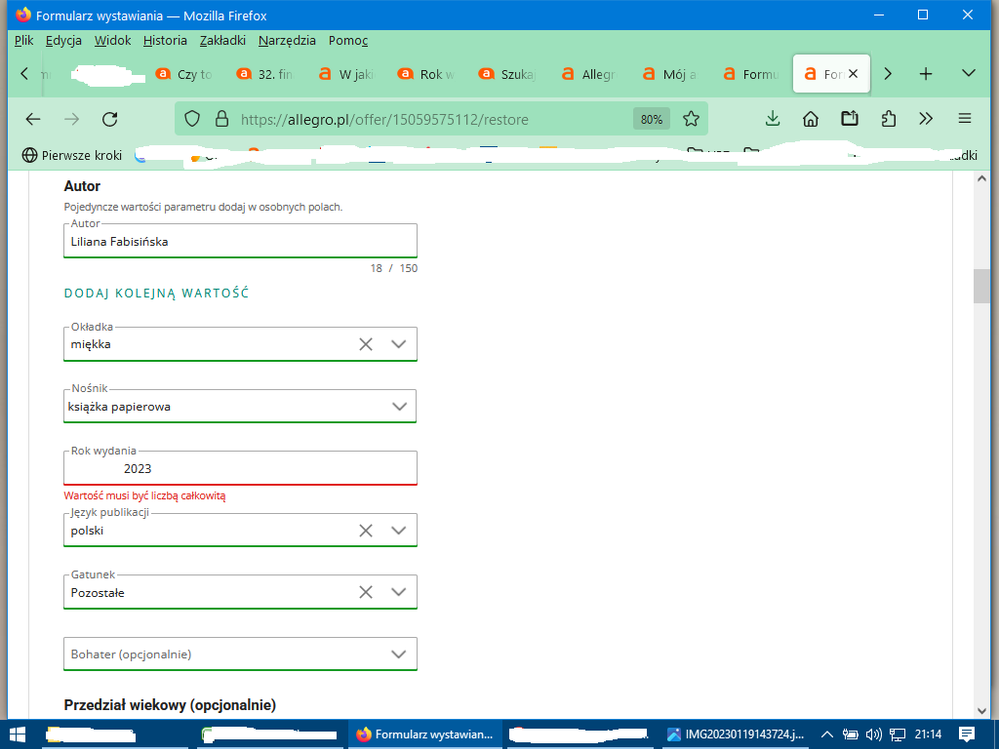Open the extensions puzzle icon
Viewport: 999px width, 749px height.
(x=888, y=119)
